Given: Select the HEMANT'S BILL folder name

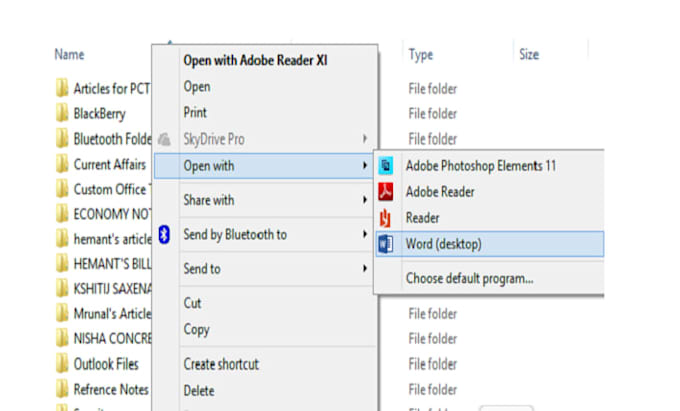Looking at the screenshot, I should pos(112,264).
